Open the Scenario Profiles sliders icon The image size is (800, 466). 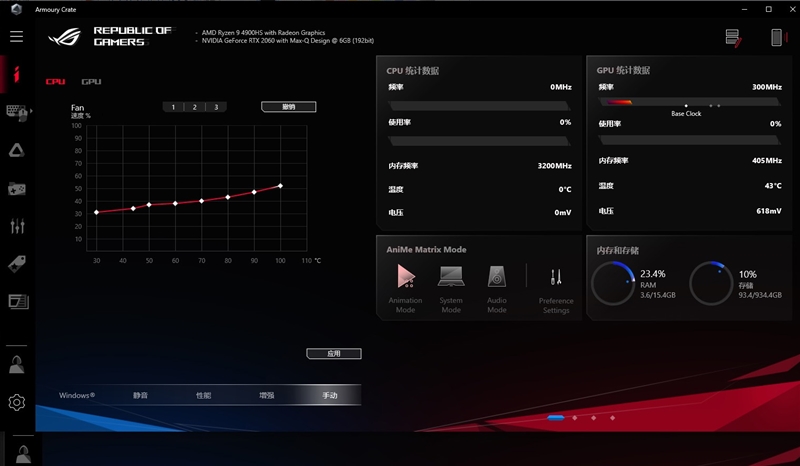[x=17, y=226]
